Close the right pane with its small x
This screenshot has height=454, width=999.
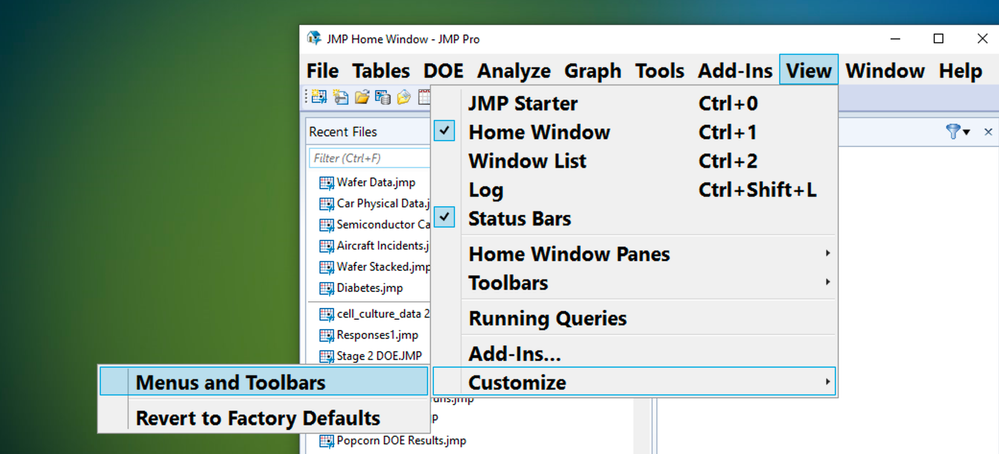pos(988,132)
